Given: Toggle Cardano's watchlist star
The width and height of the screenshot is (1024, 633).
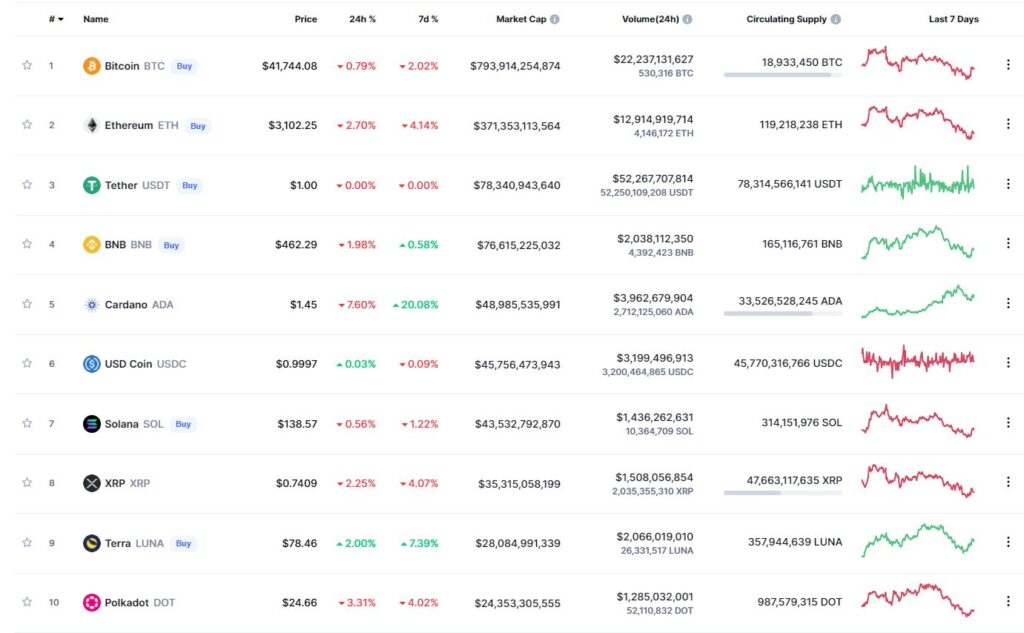Looking at the screenshot, I should pyautogui.click(x=27, y=304).
